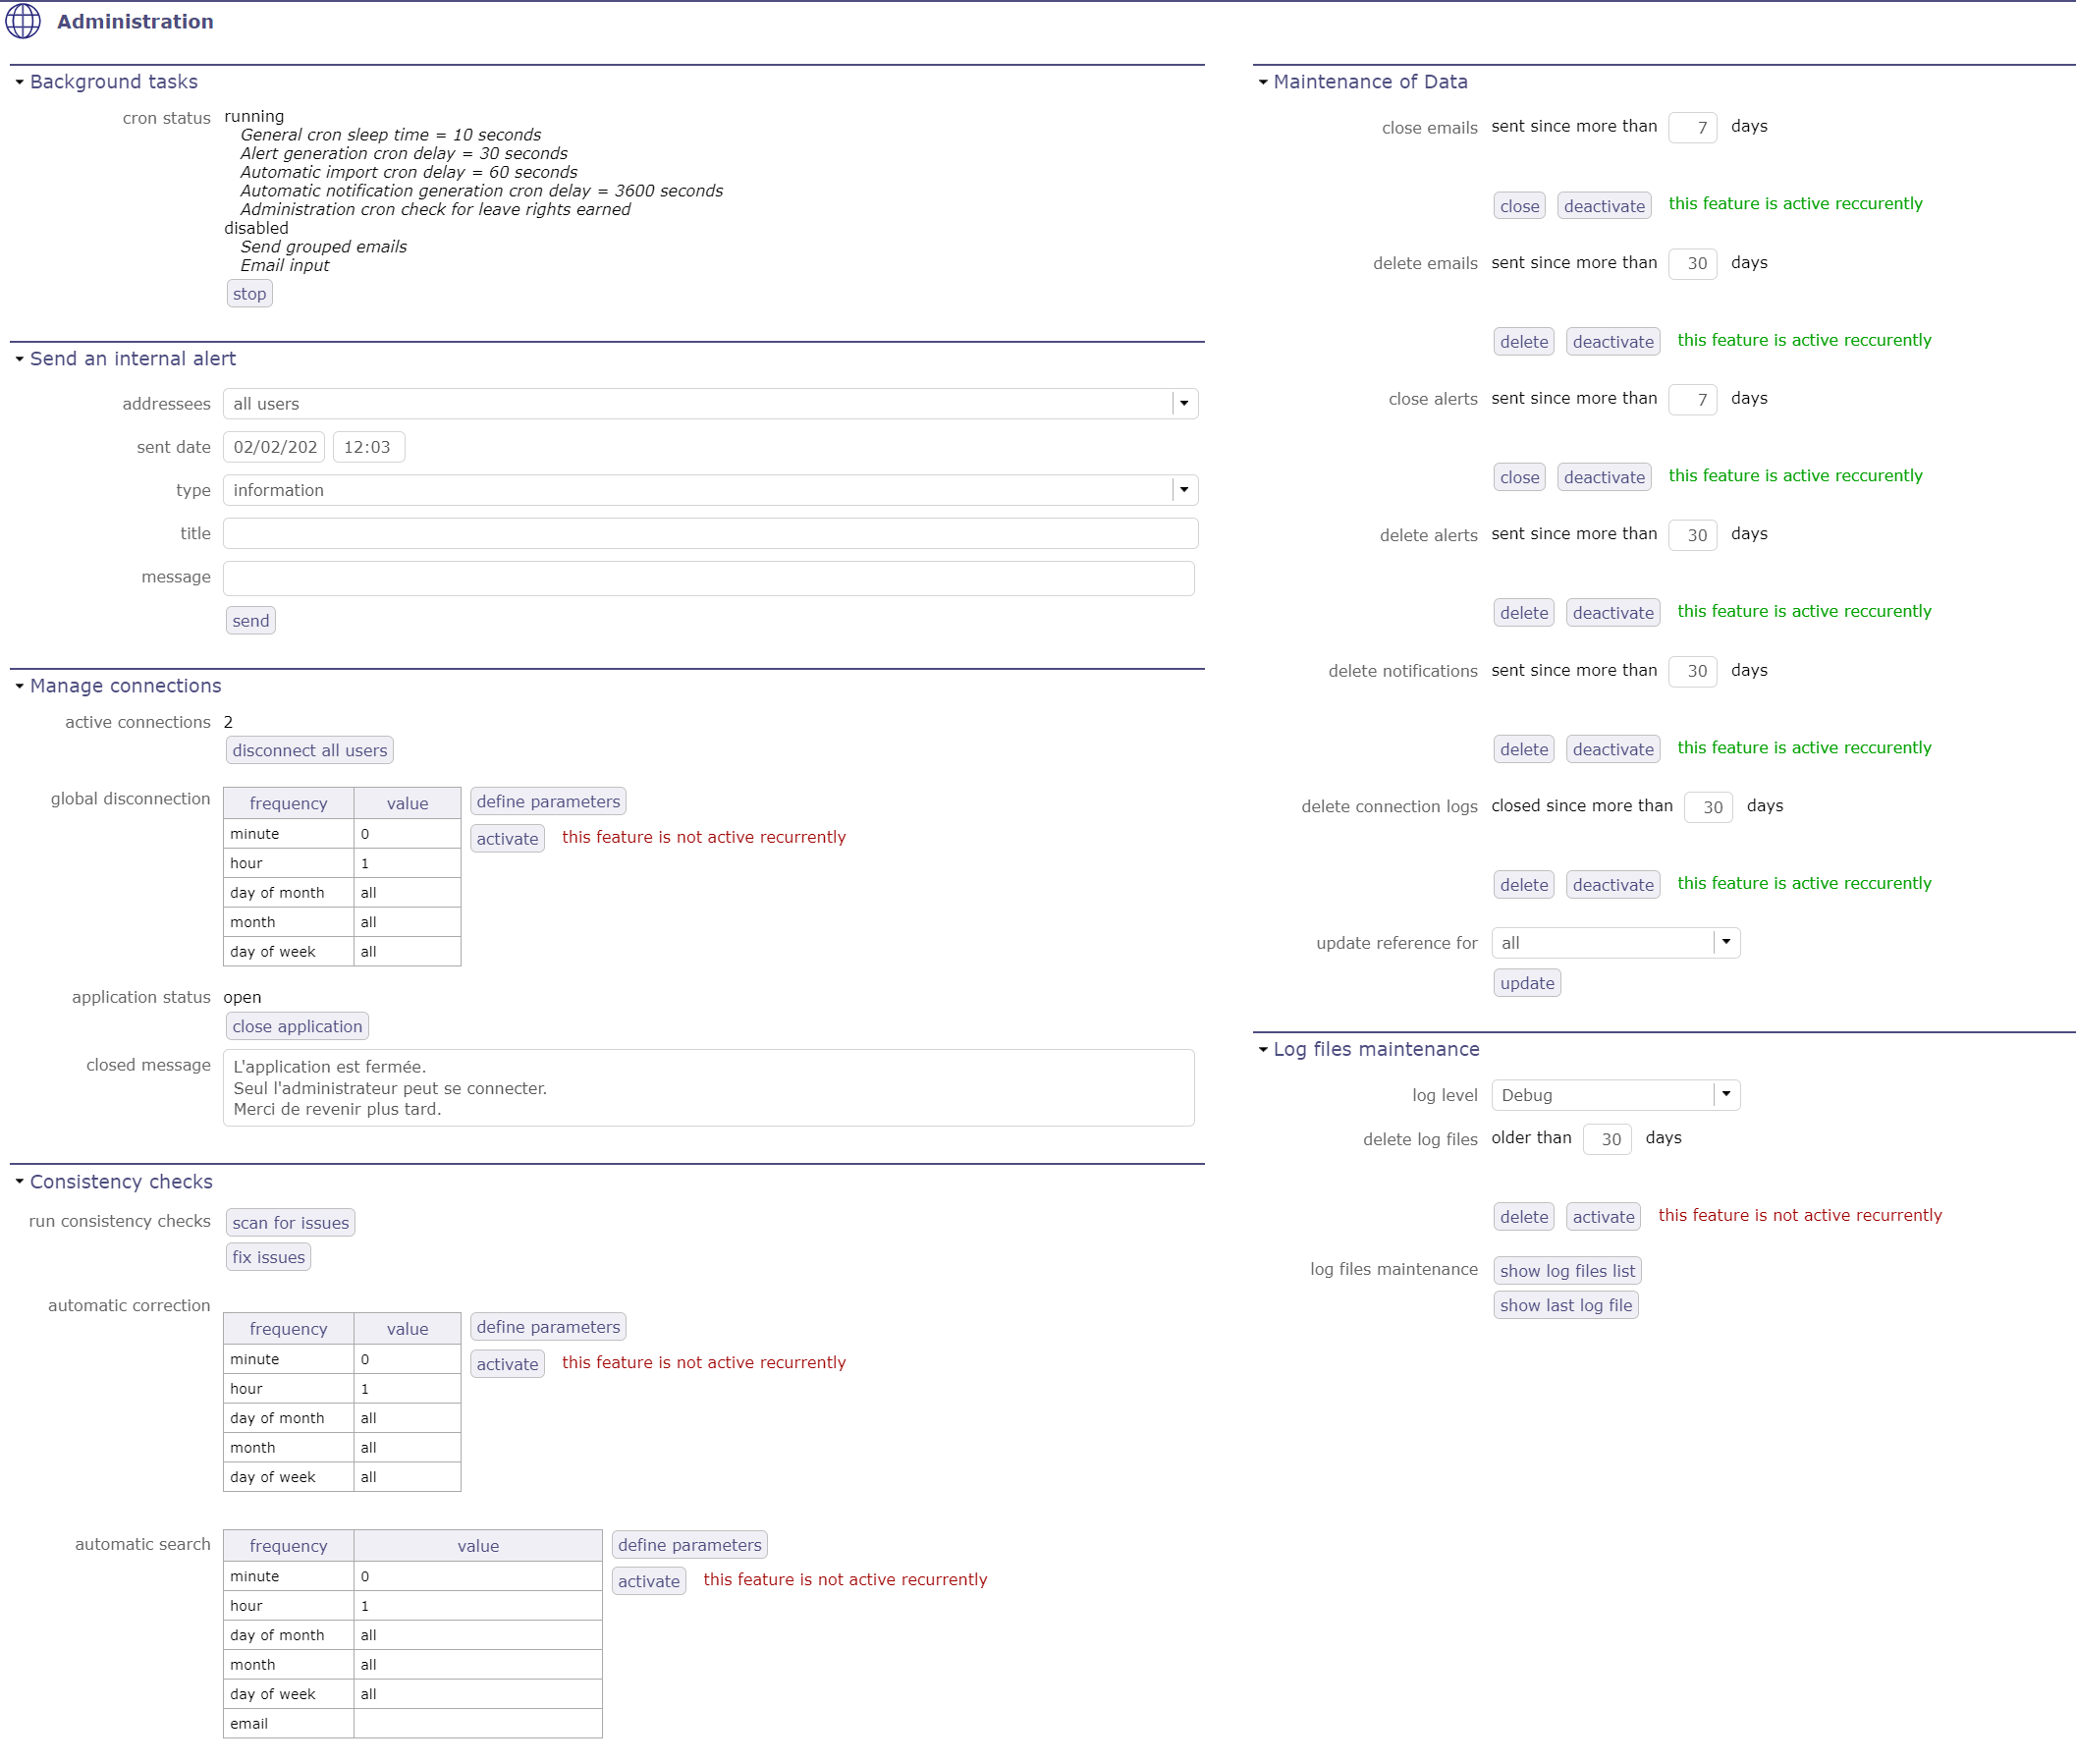Collapse the Maintenance of Data section

click(x=1264, y=82)
